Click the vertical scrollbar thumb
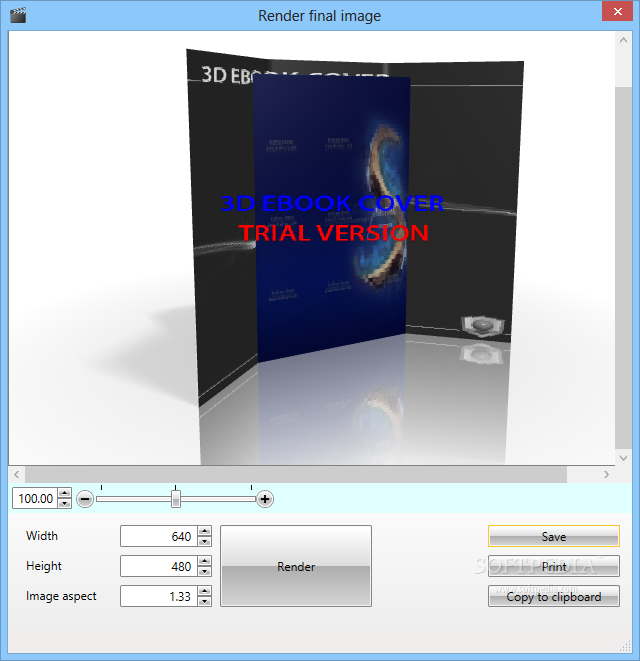The height and width of the screenshot is (661, 640). coord(623,268)
